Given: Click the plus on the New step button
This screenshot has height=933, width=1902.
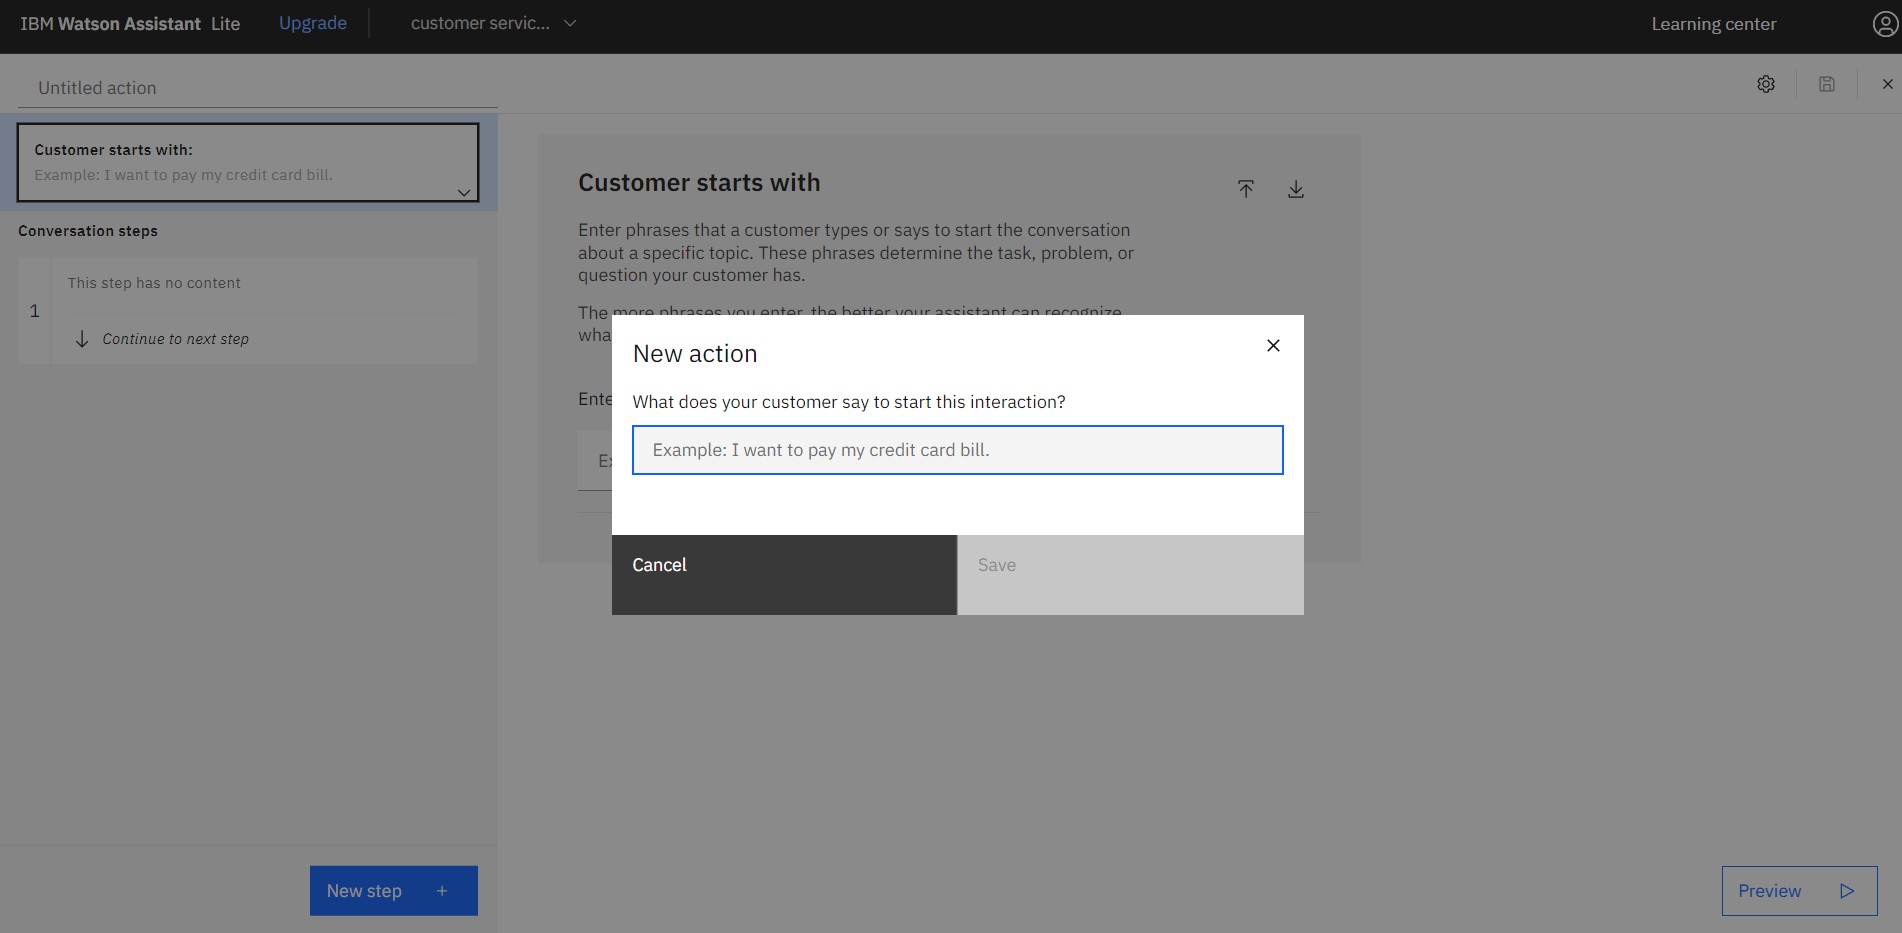Looking at the screenshot, I should 441,890.
